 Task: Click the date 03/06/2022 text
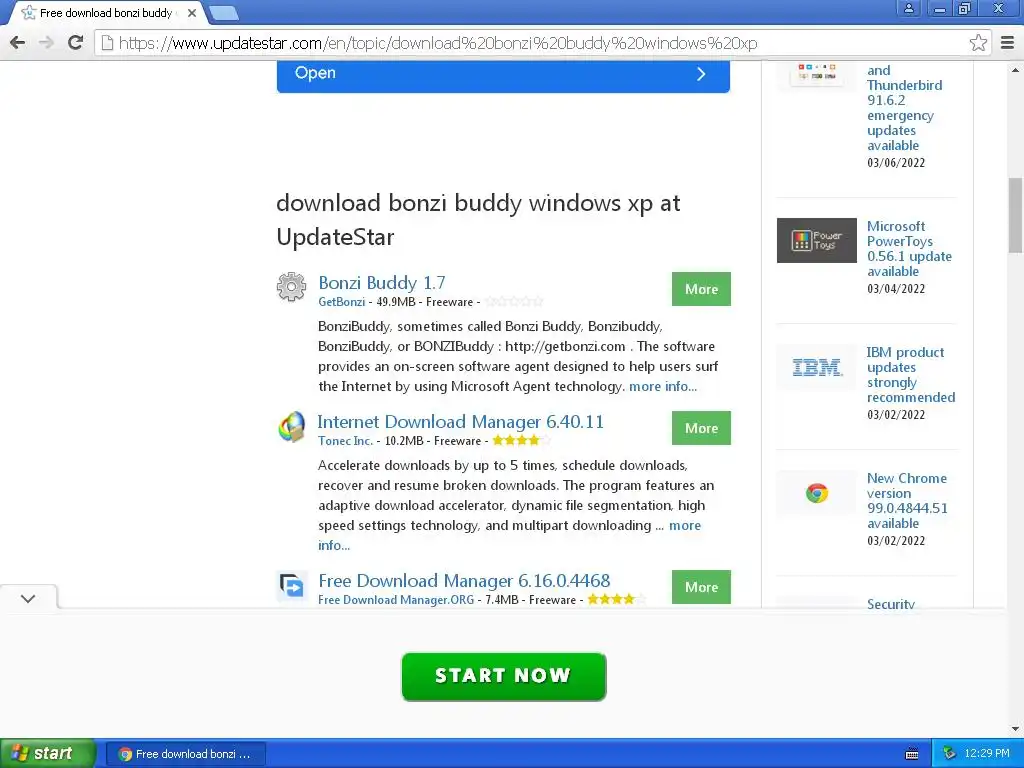(896, 163)
